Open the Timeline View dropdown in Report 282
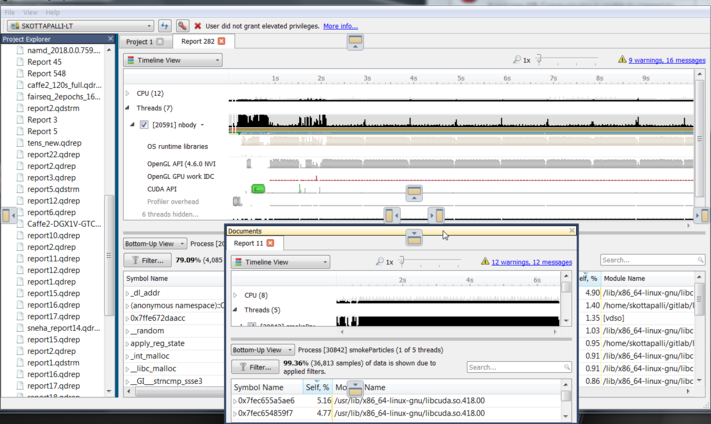Screen dimensions: 711x424 pyautogui.click(x=173, y=60)
